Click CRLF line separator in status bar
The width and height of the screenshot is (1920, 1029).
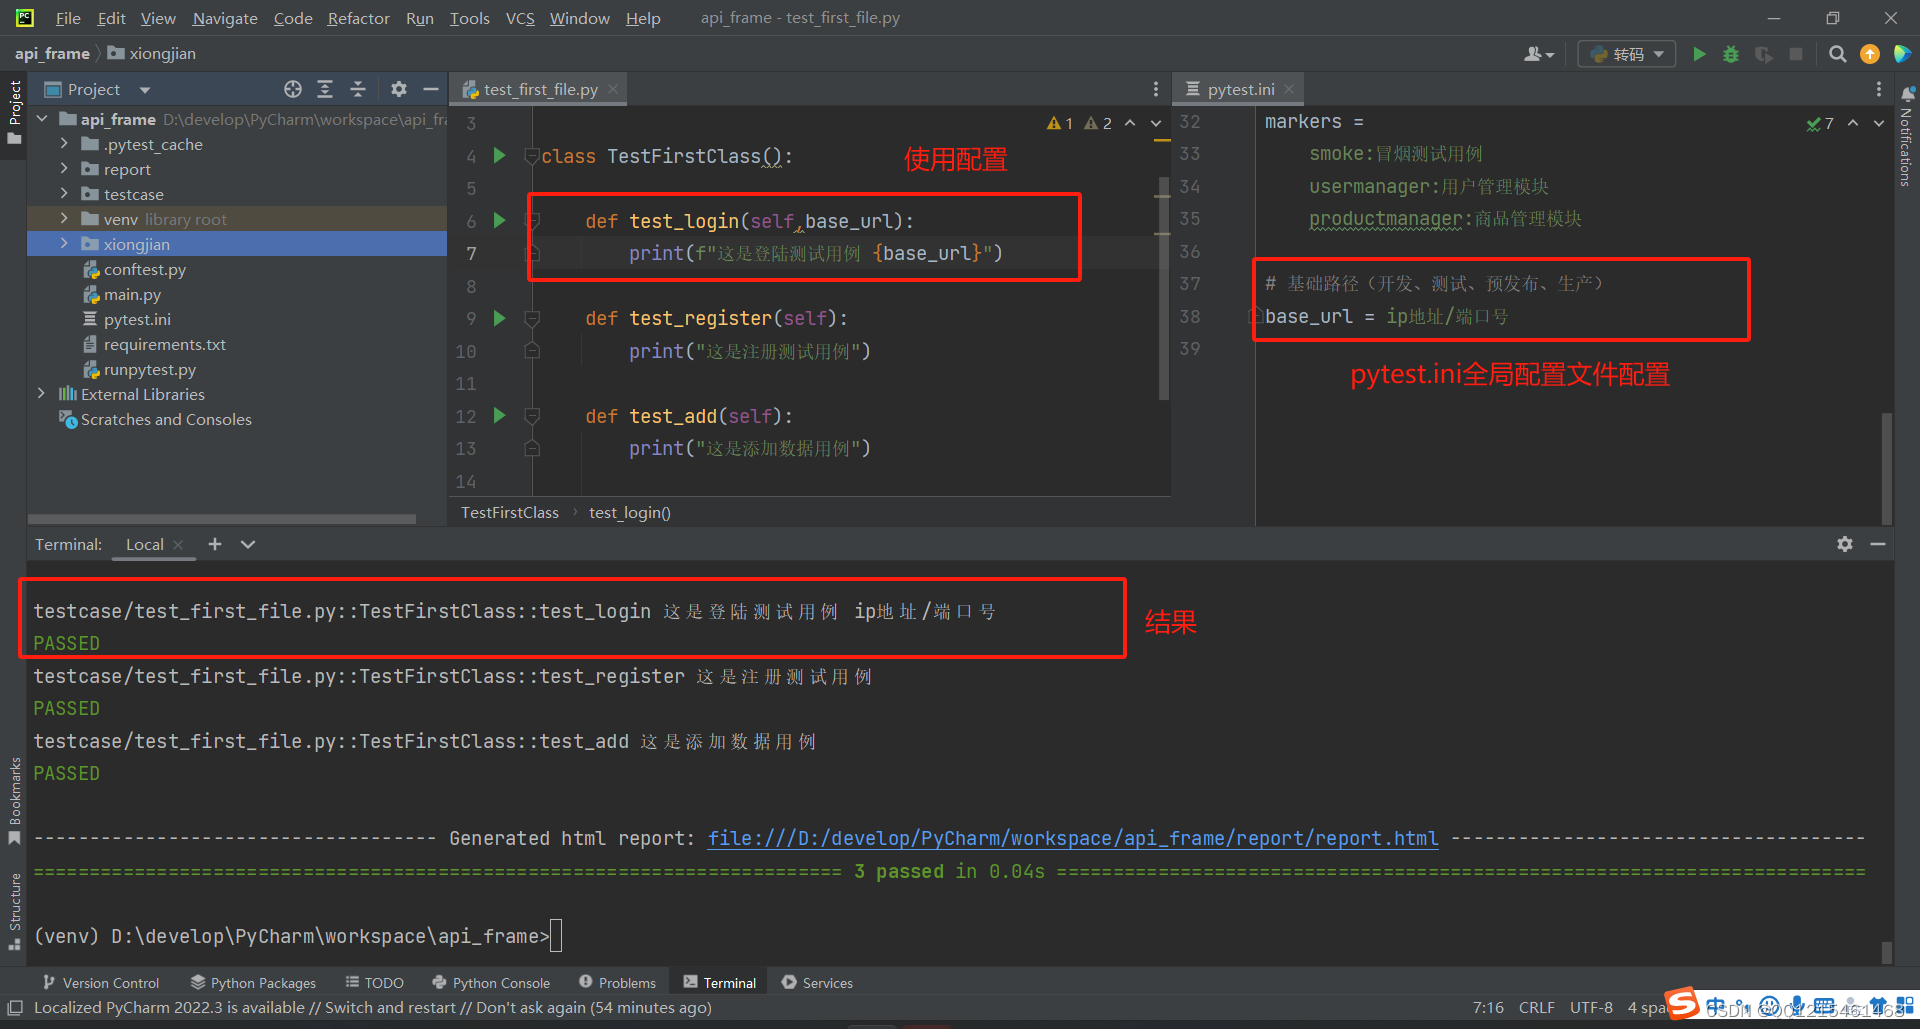(x=1536, y=1007)
